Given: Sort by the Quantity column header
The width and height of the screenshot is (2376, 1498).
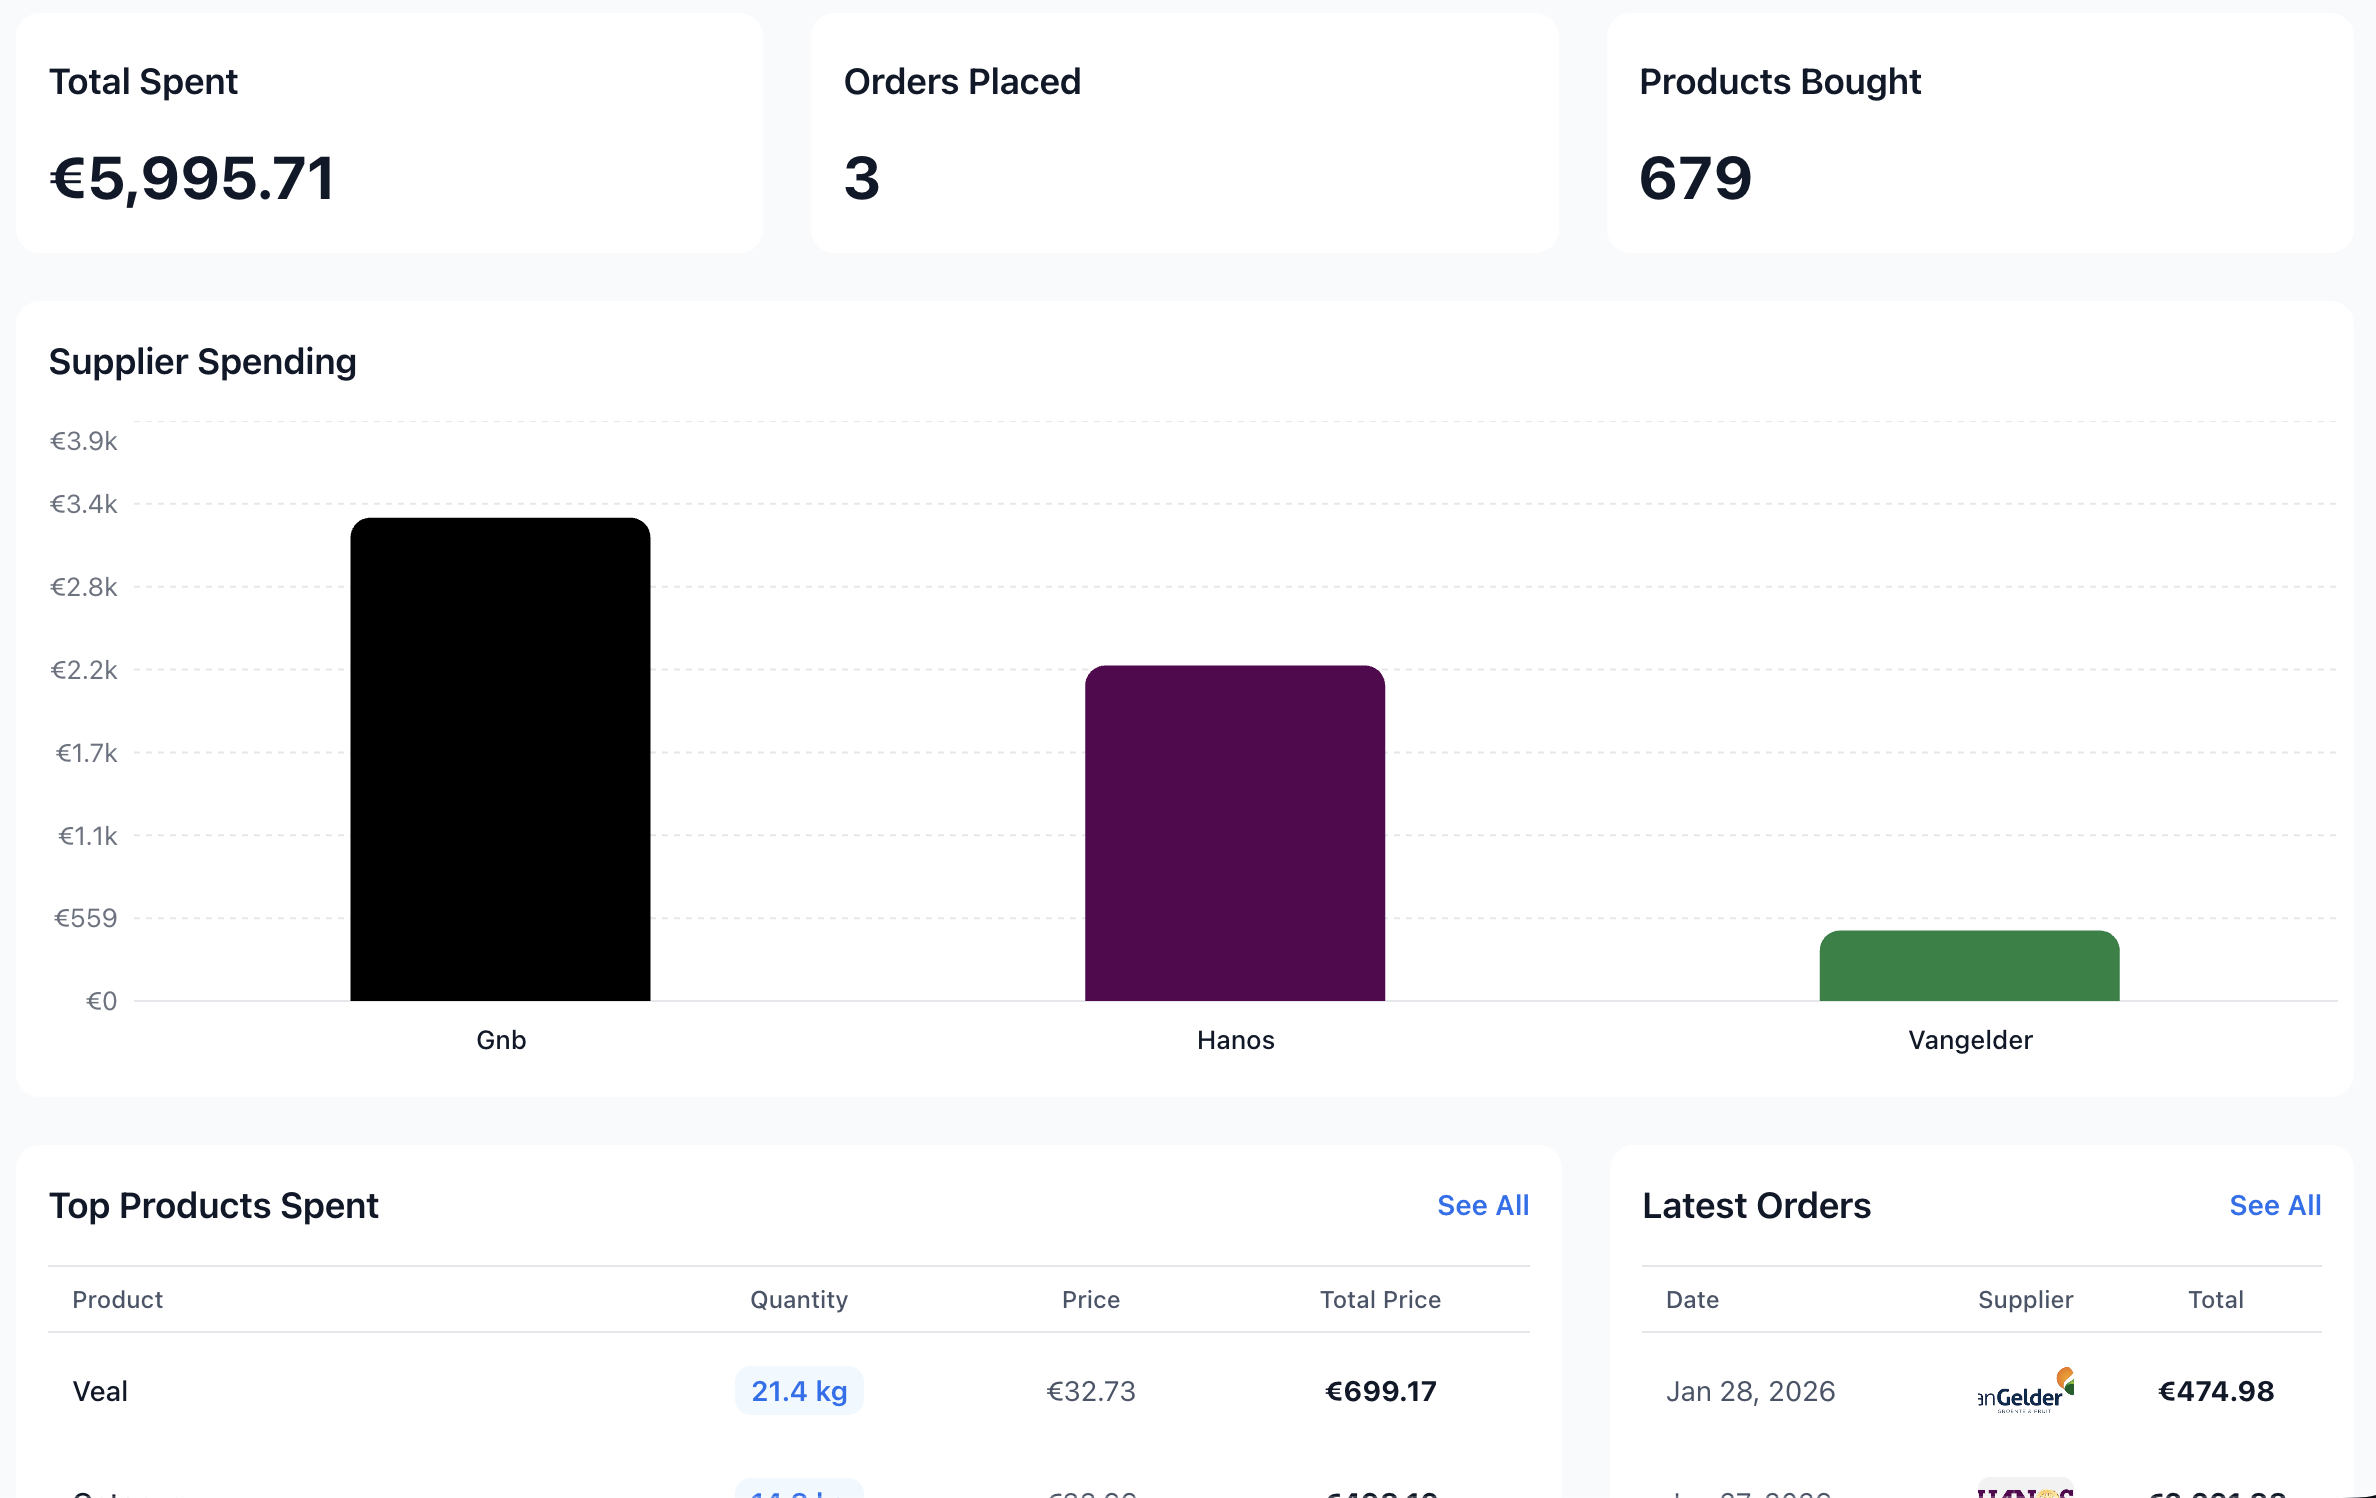Looking at the screenshot, I should pyautogui.click(x=799, y=1299).
